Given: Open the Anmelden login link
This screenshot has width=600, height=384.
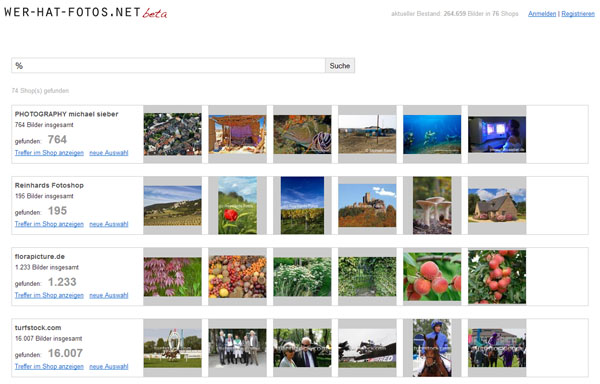Looking at the screenshot, I should click(542, 14).
